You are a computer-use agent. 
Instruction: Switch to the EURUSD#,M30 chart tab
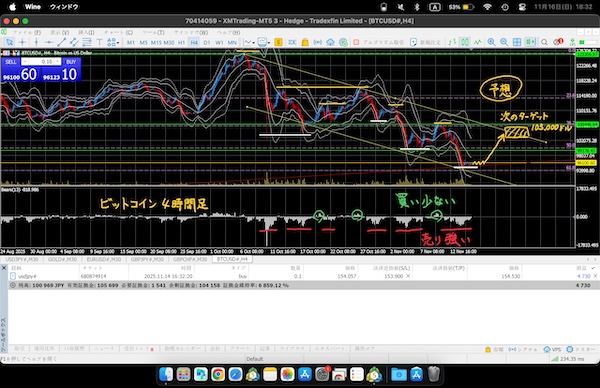[x=104, y=259]
